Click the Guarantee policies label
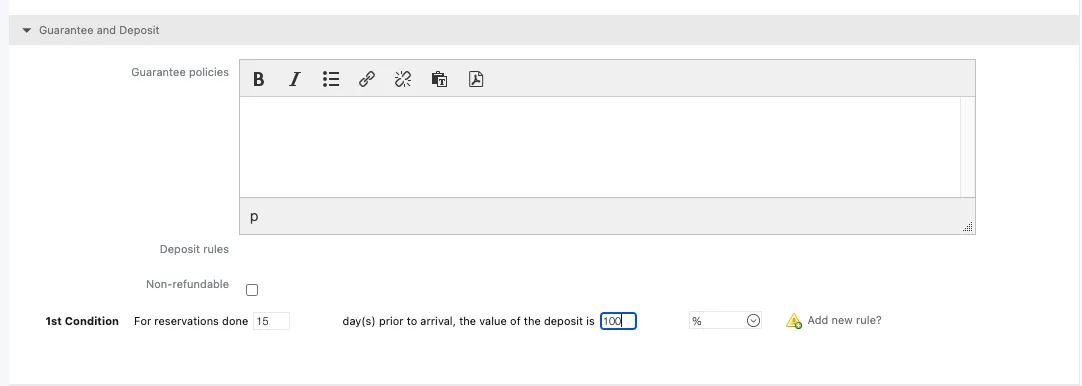The image size is (1082, 386). 179,72
